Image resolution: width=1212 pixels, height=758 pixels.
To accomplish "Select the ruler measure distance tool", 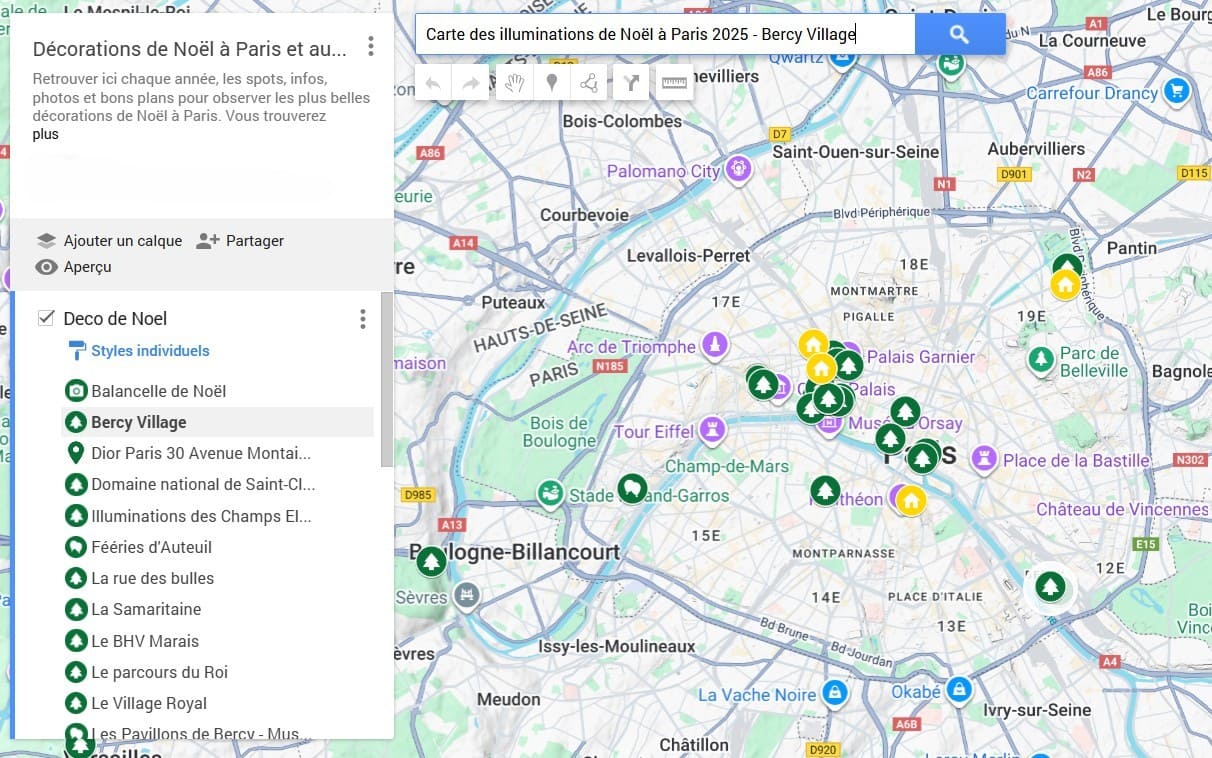I will (675, 83).
